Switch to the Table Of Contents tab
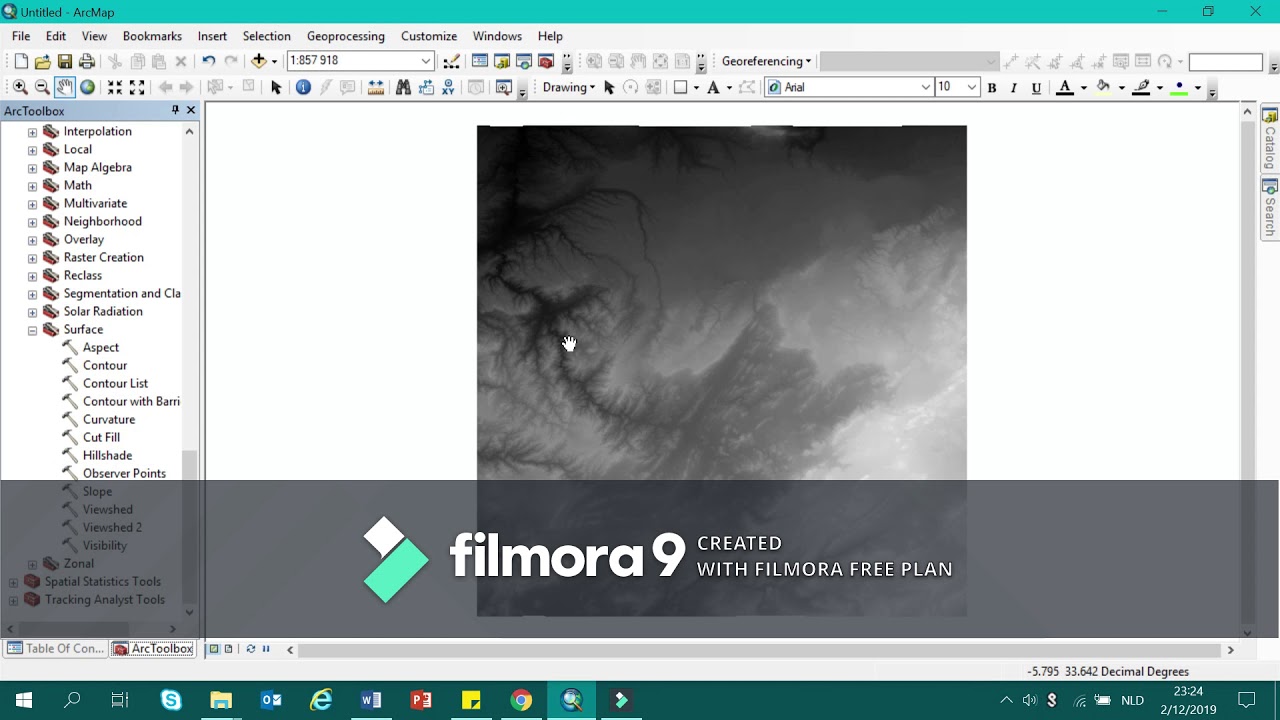This screenshot has width=1280, height=720. tap(56, 649)
